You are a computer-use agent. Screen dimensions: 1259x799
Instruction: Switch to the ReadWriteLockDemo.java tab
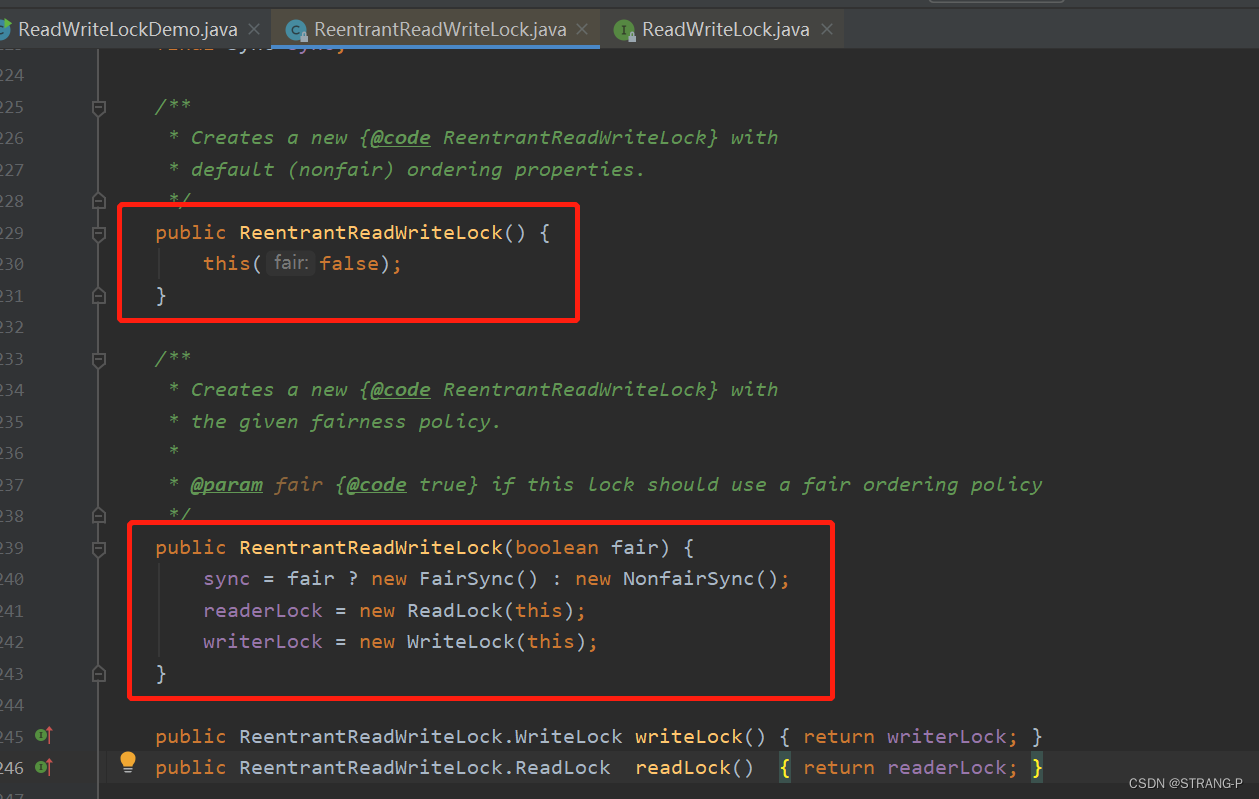[127, 29]
